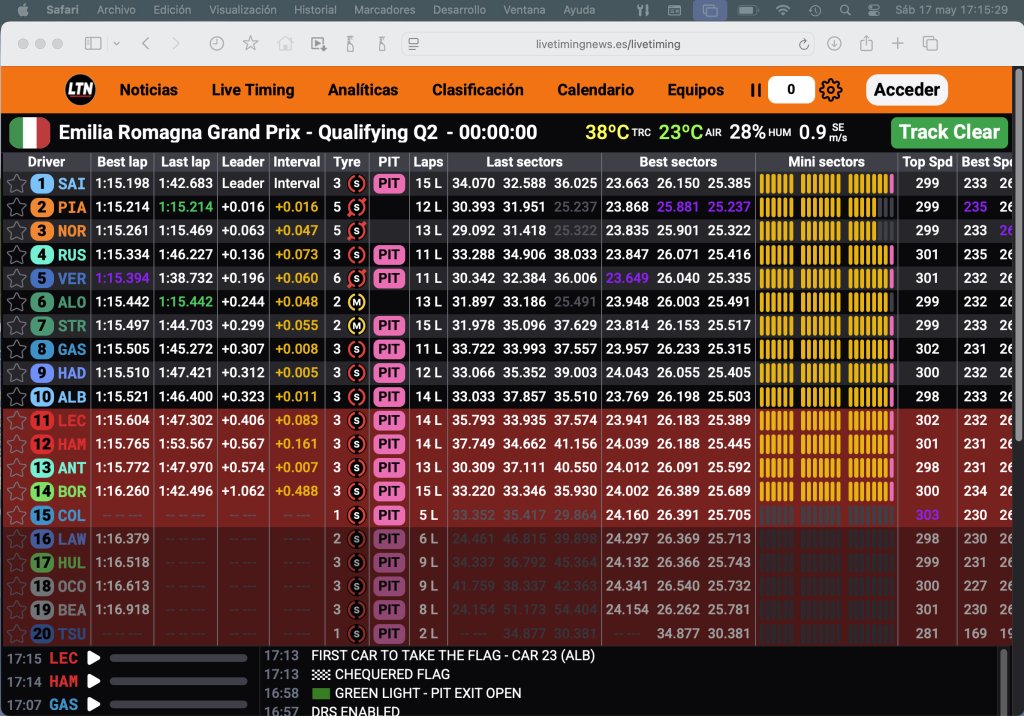Toggle Safari sidebar button

93,44
